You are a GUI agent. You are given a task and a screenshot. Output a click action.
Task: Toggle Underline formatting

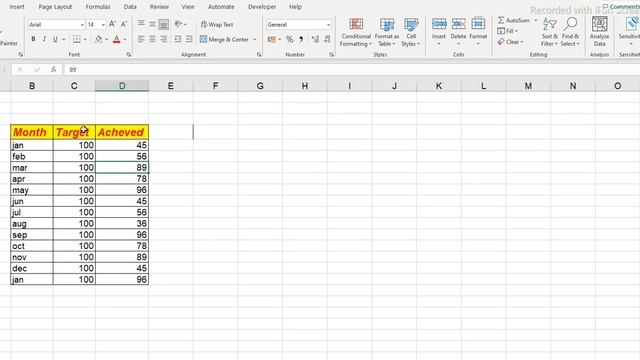(55, 39)
